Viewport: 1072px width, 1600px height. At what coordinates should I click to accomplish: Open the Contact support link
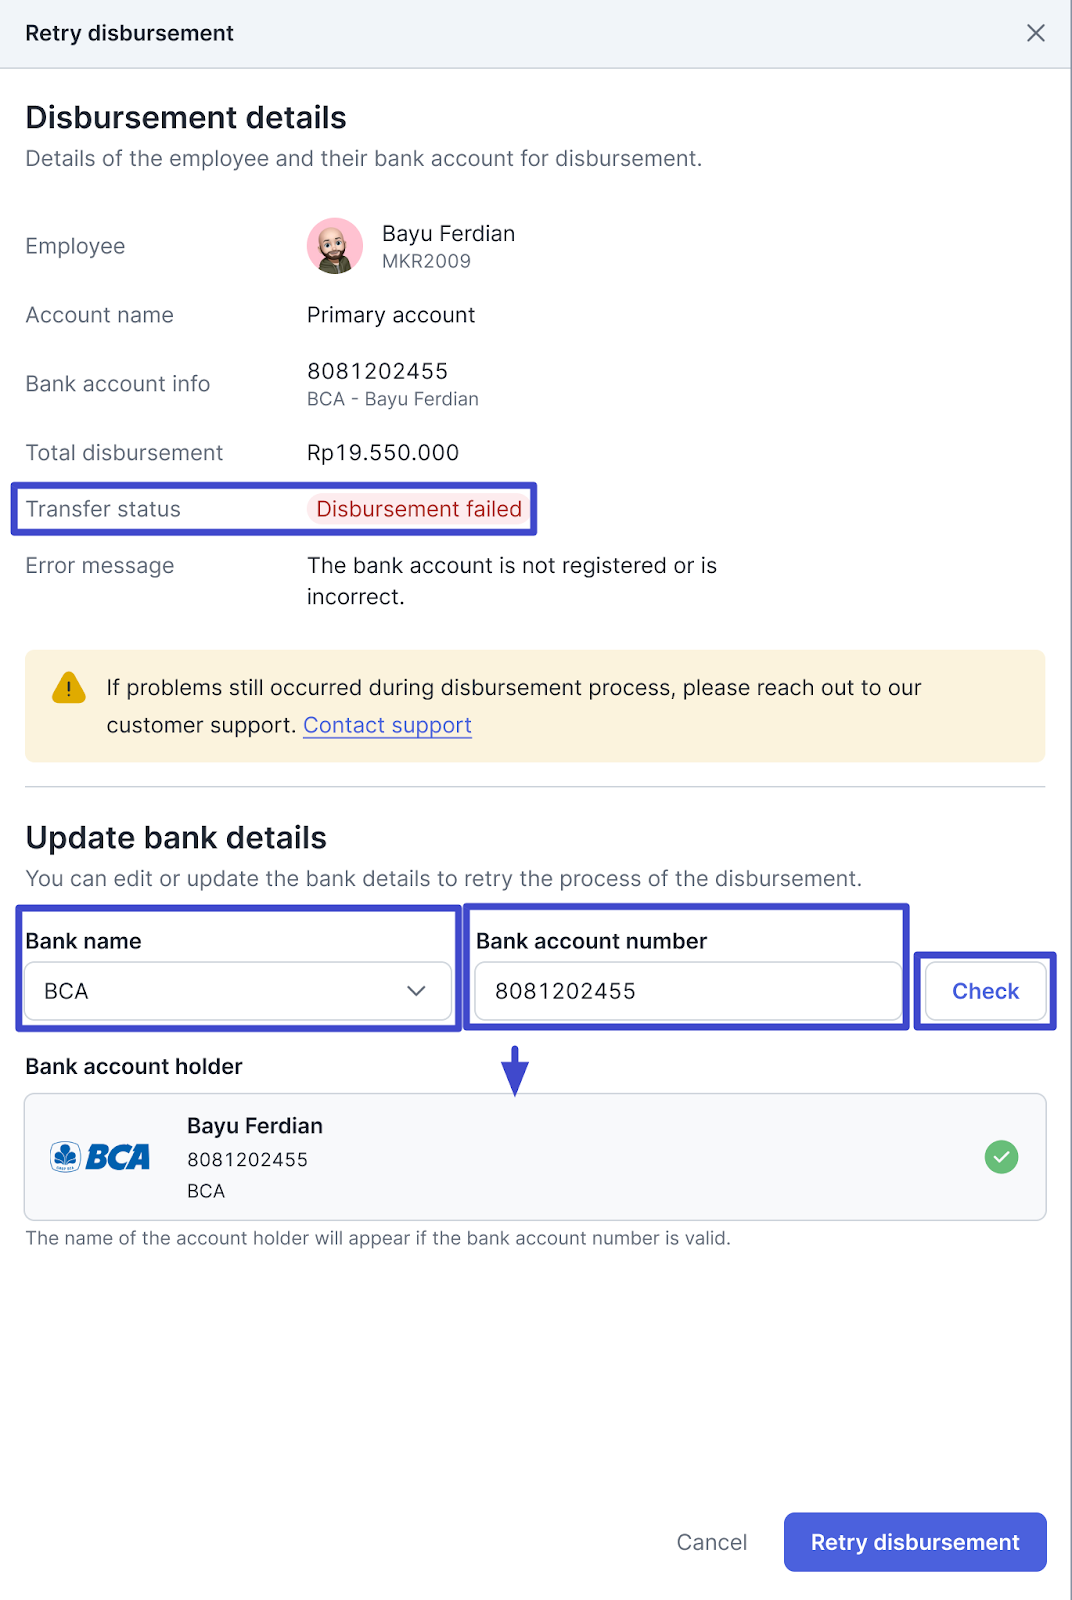click(x=387, y=726)
